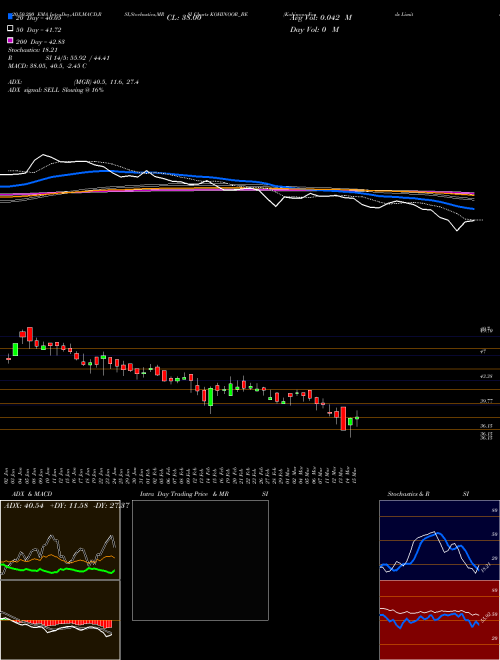
Task: Click the 'SI 14/3: 35.92 / 44.41' readout
Action: click(78, 58)
